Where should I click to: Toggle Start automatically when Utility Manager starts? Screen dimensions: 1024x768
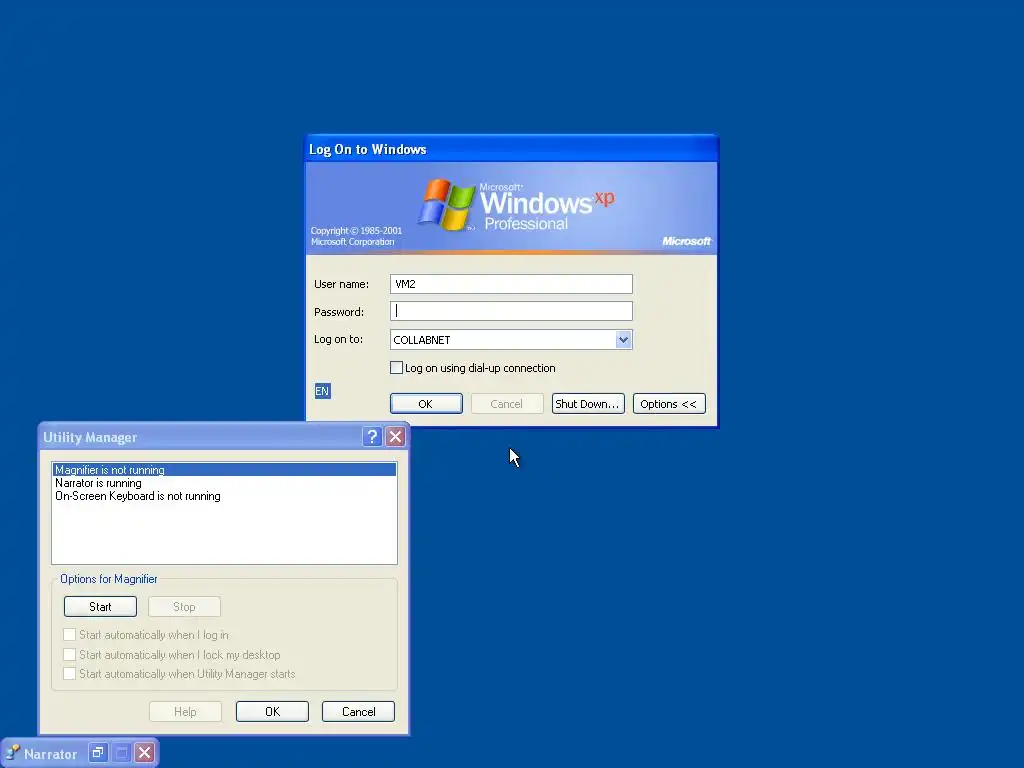pos(69,673)
